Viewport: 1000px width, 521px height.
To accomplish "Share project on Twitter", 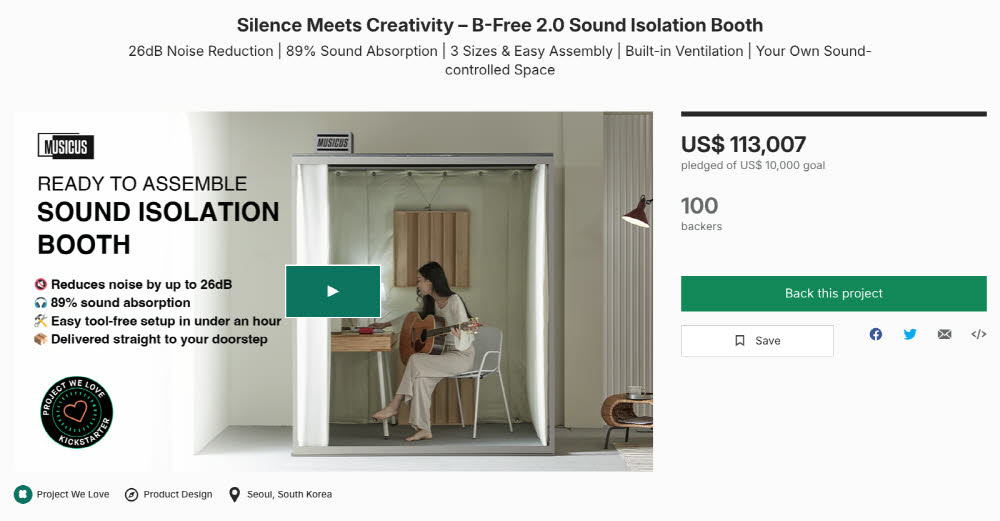I will point(910,334).
